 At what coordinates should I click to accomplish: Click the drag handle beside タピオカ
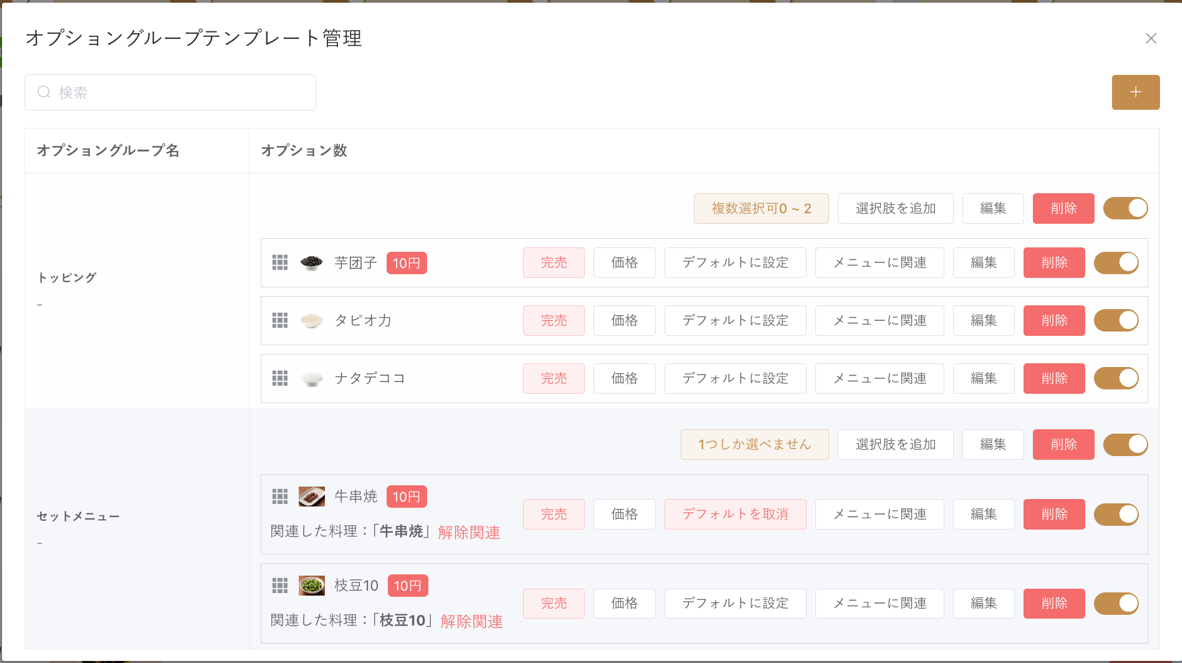pyautogui.click(x=280, y=320)
